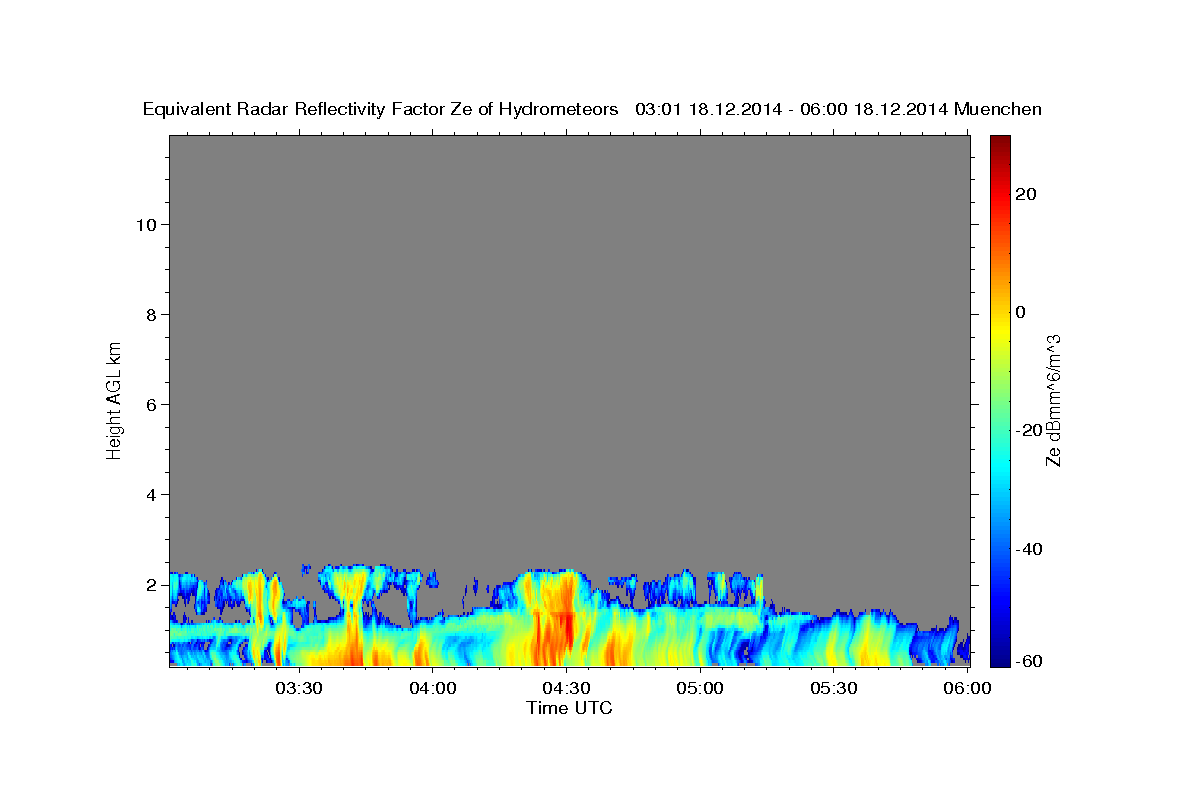Viewport: 1200px width, 800px height.
Task: Click the '03:30' time tick label
Action: (299, 689)
